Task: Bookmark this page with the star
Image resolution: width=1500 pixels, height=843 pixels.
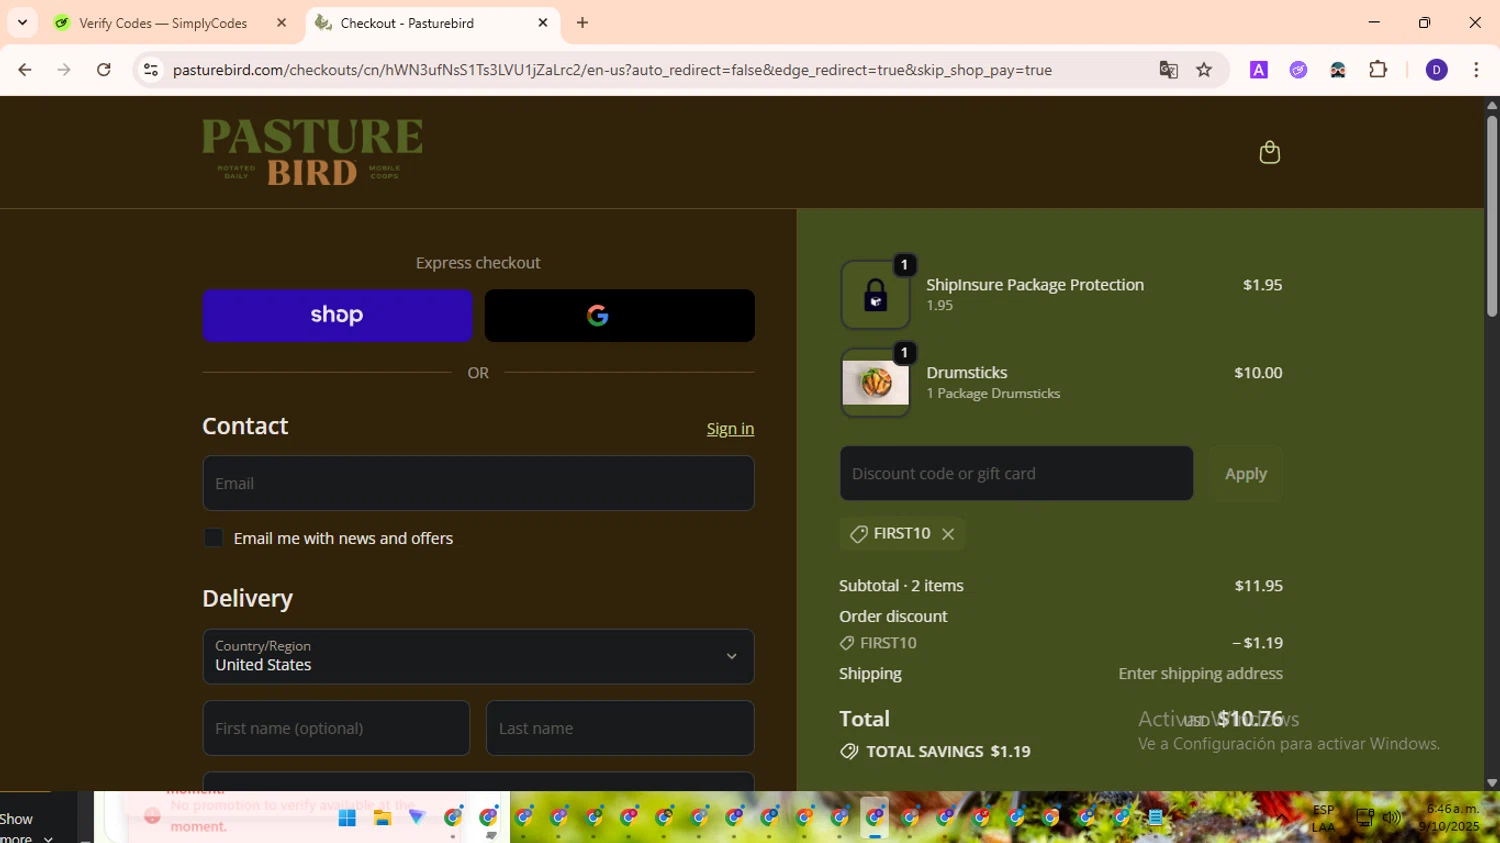Action: click(1204, 70)
